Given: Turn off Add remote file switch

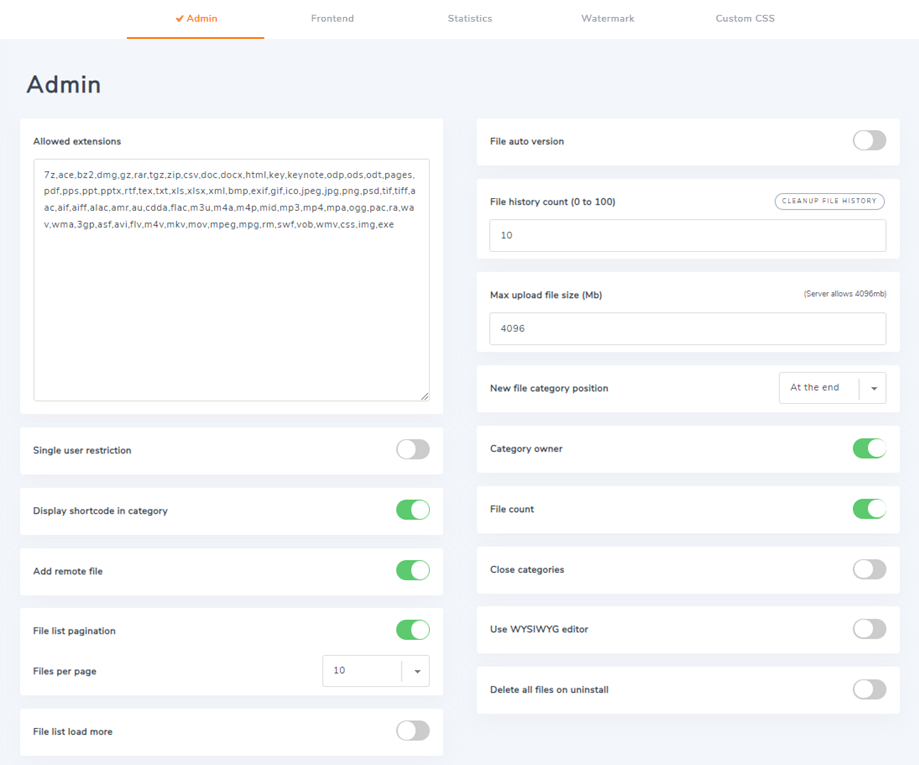Looking at the screenshot, I should pos(412,570).
